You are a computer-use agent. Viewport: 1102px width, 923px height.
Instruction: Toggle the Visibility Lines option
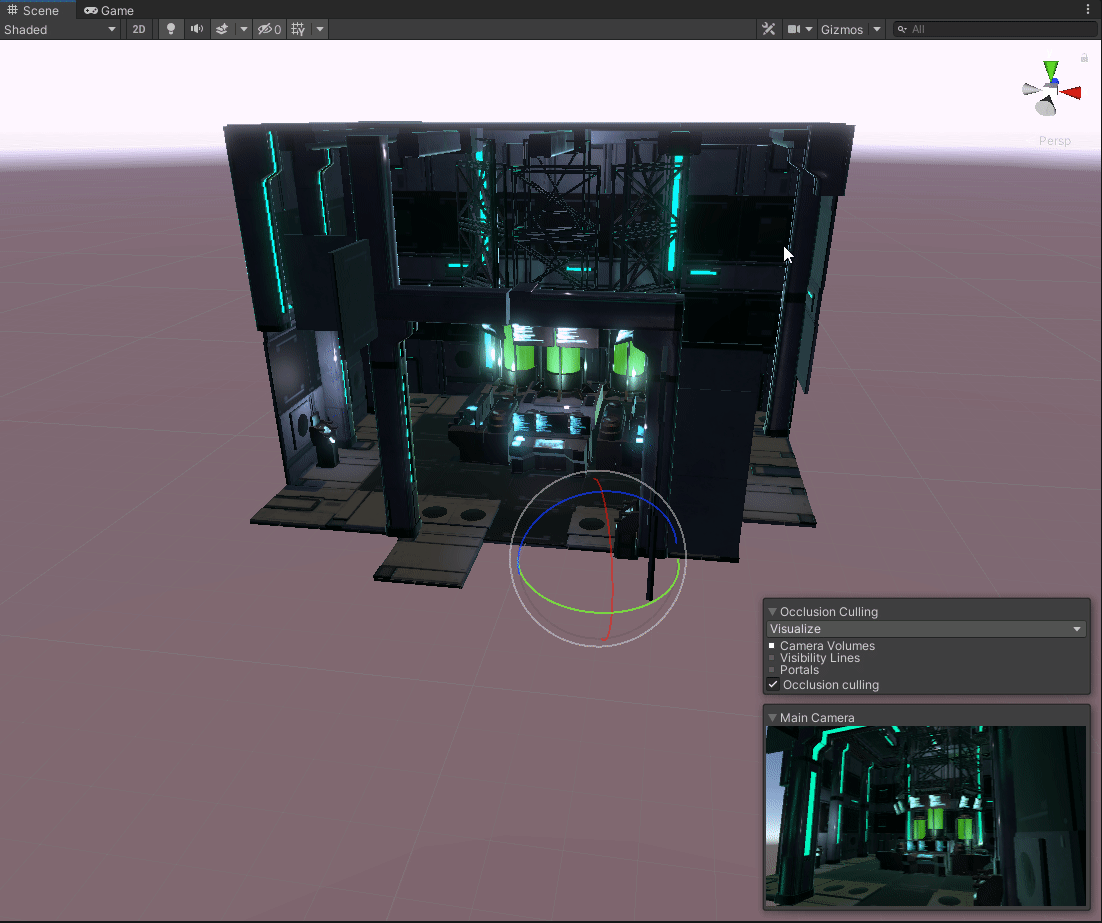click(x=815, y=658)
